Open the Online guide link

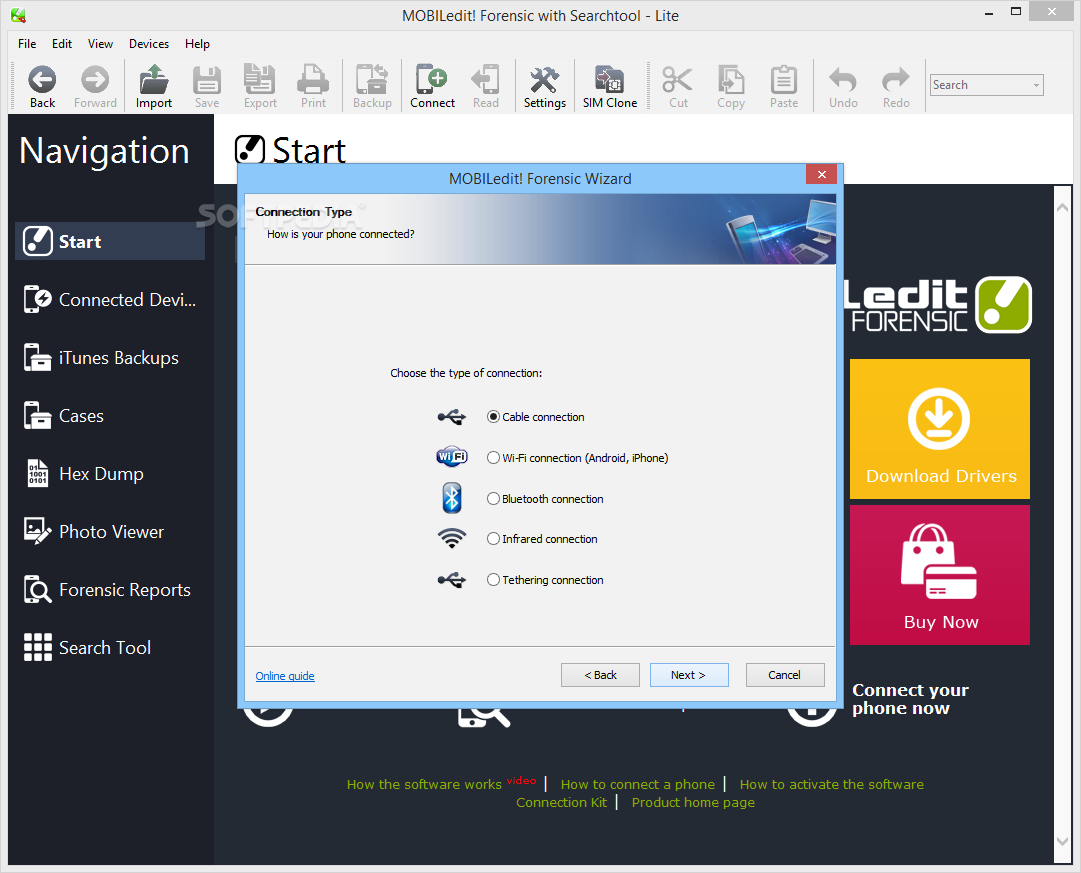click(x=285, y=676)
